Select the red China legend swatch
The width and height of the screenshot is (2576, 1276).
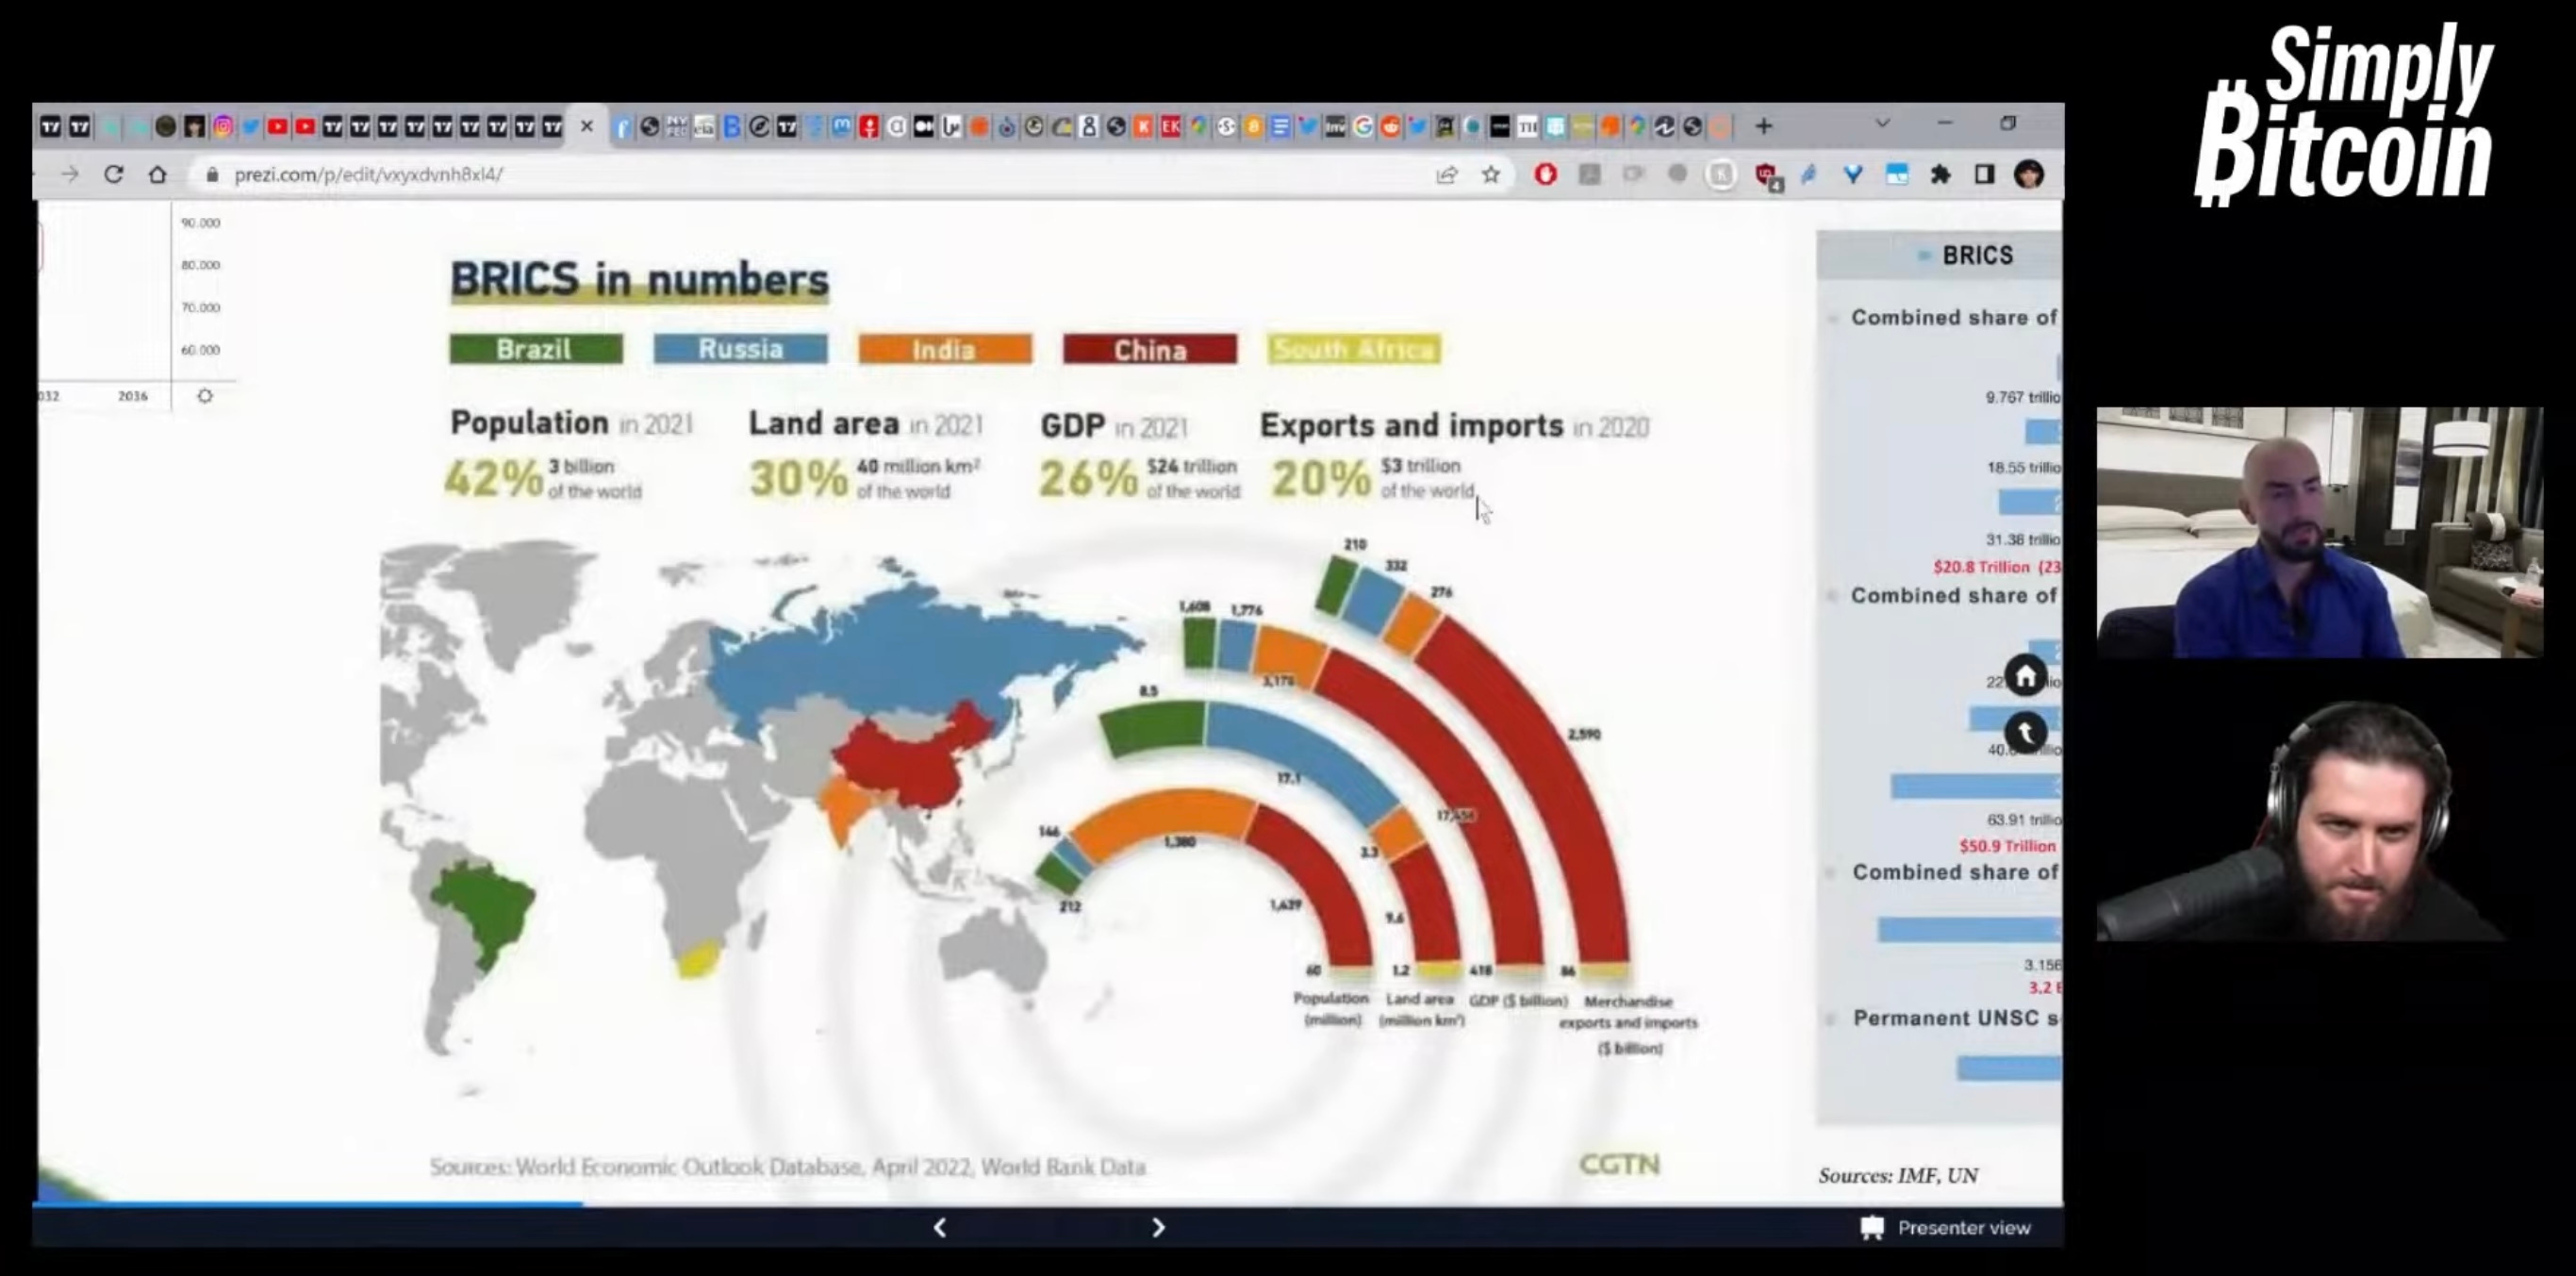1150,349
